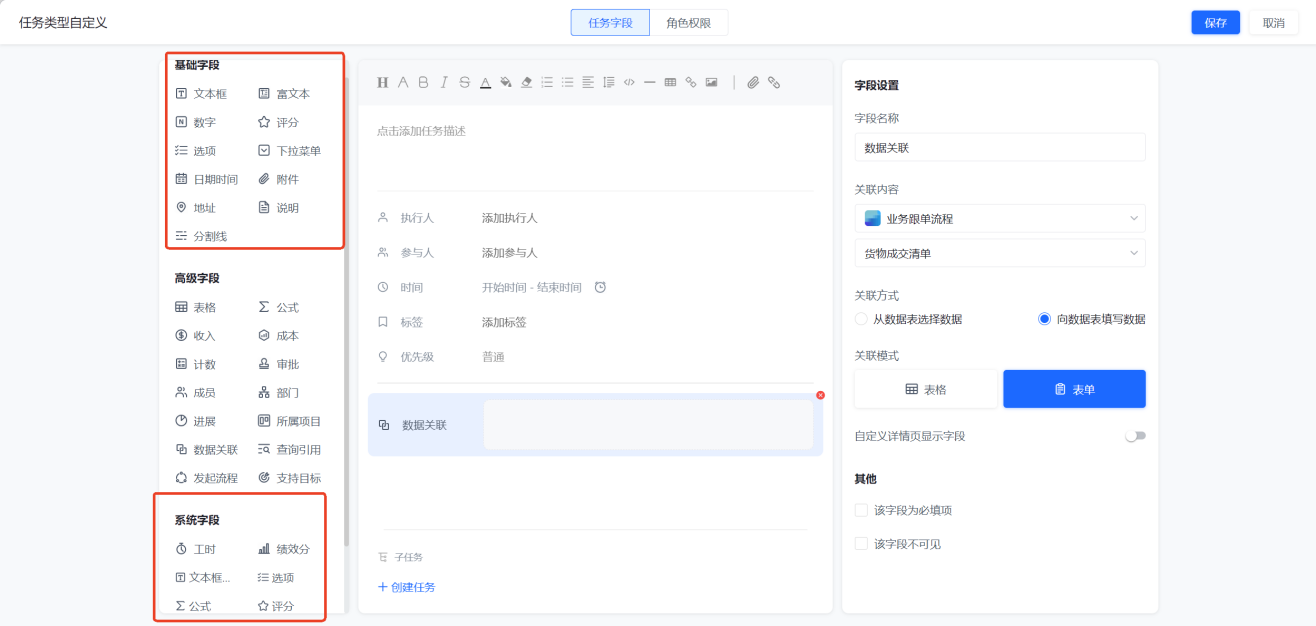The width and height of the screenshot is (1316, 626).
Task: Toggle bold formatting in description toolbar
Action: point(423,83)
